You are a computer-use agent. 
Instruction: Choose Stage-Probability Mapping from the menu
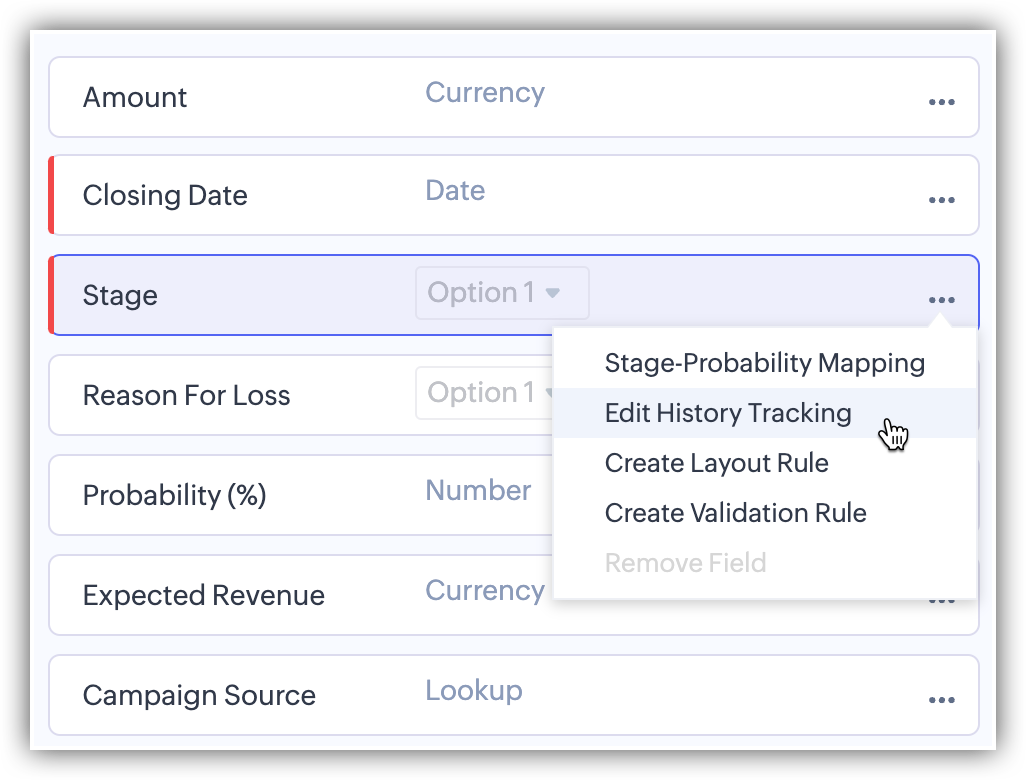point(764,363)
